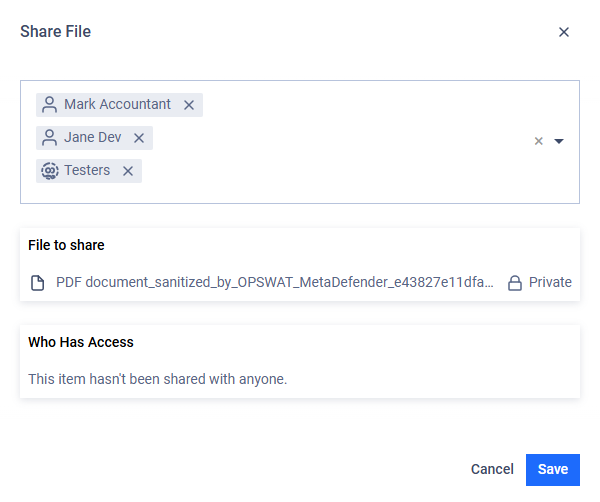Expand the recipients dropdown arrow
Image resolution: width=600 pixels, height=502 pixels.
coord(559,141)
